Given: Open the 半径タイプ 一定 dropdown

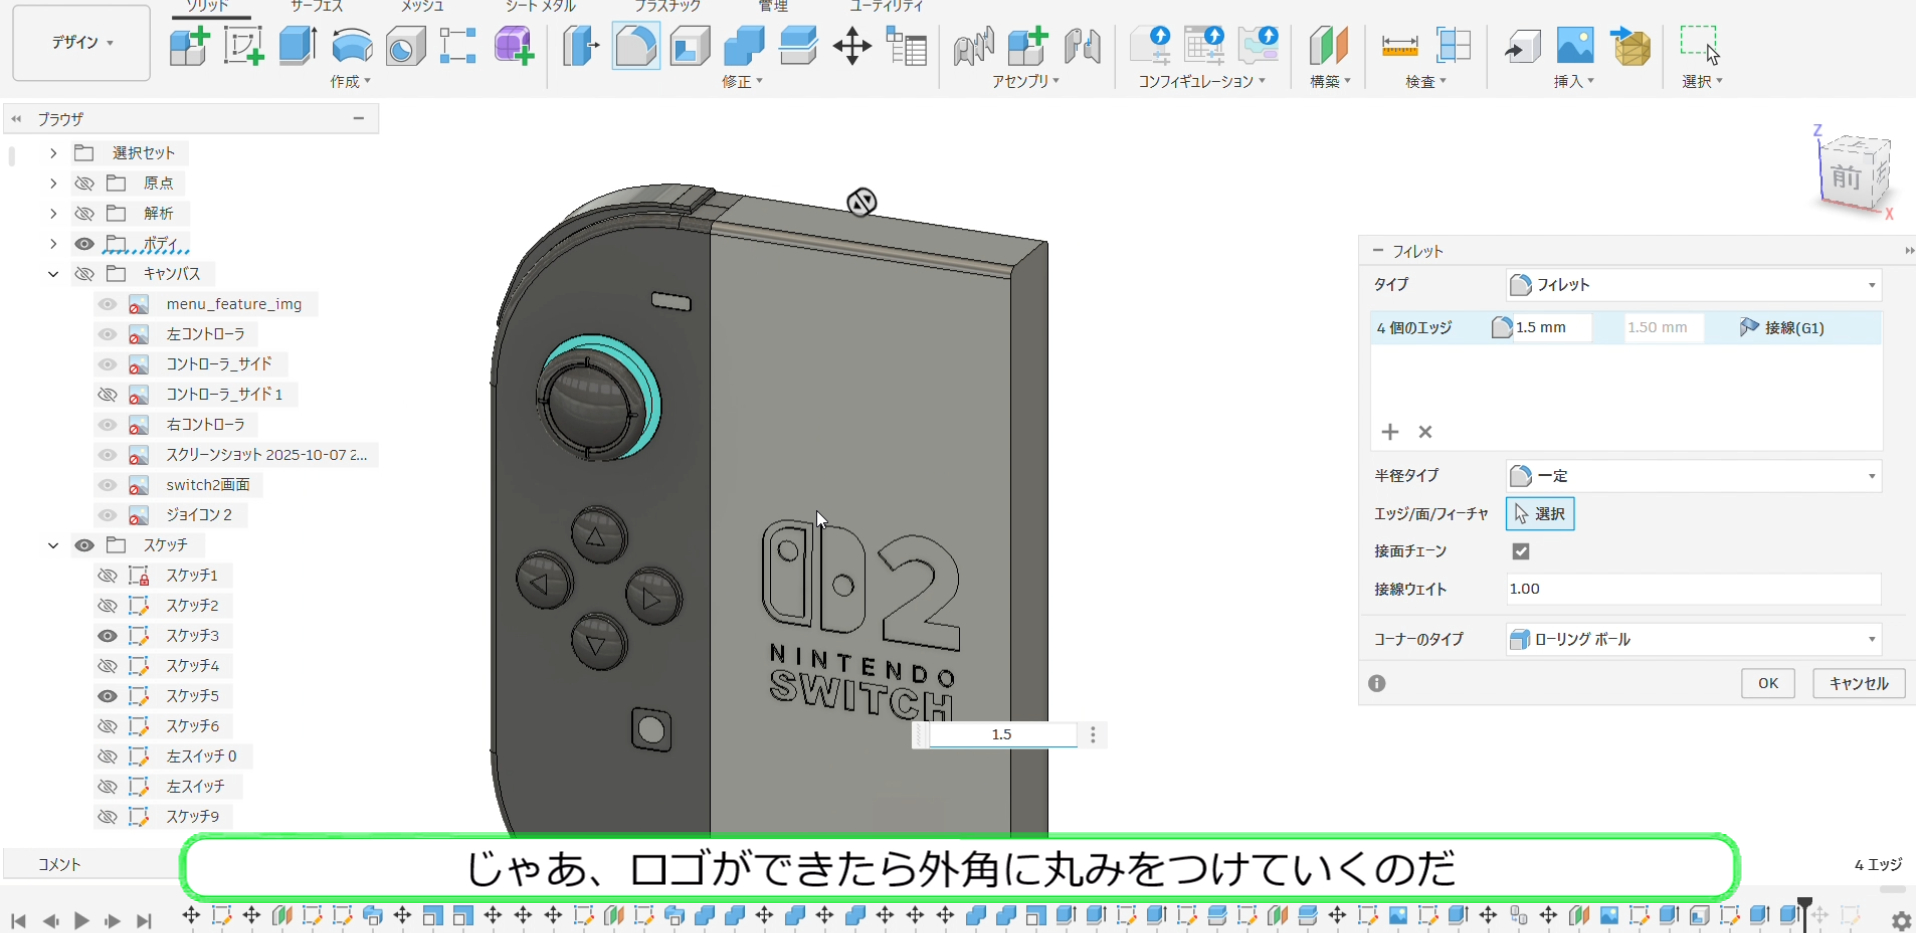Looking at the screenshot, I should pyautogui.click(x=1693, y=476).
